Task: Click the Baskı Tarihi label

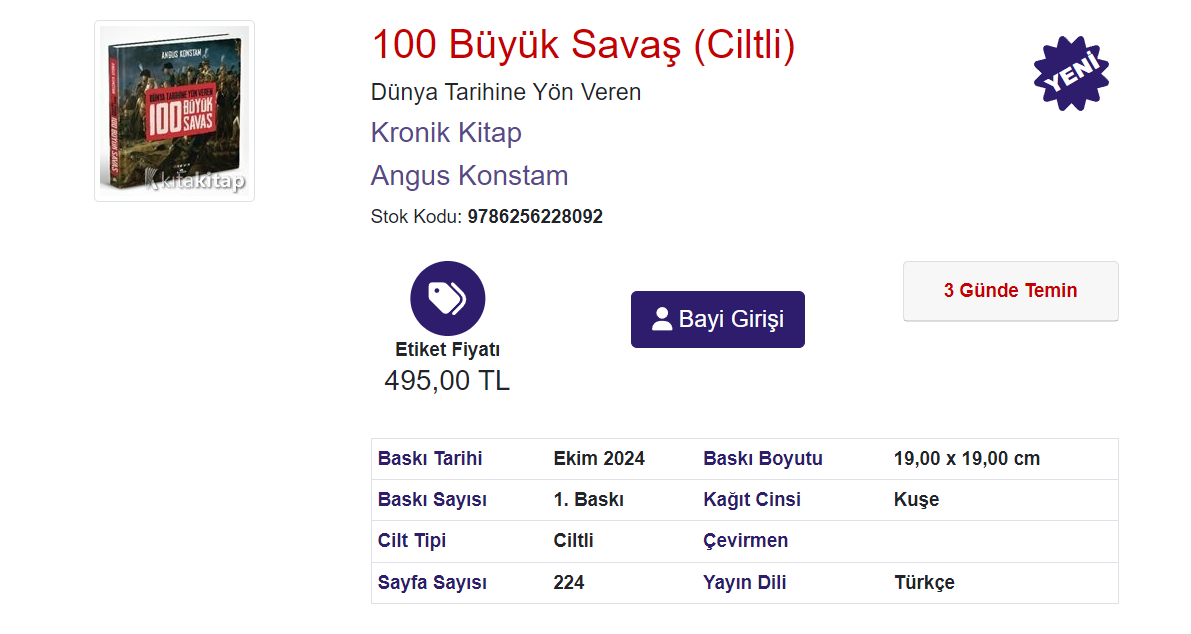Action: pyautogui.click(x=430, y=459)
